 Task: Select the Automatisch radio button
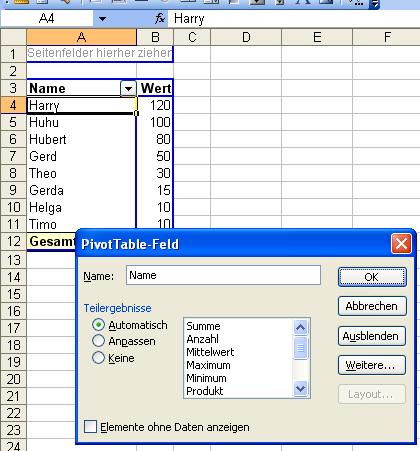point(98,325)
